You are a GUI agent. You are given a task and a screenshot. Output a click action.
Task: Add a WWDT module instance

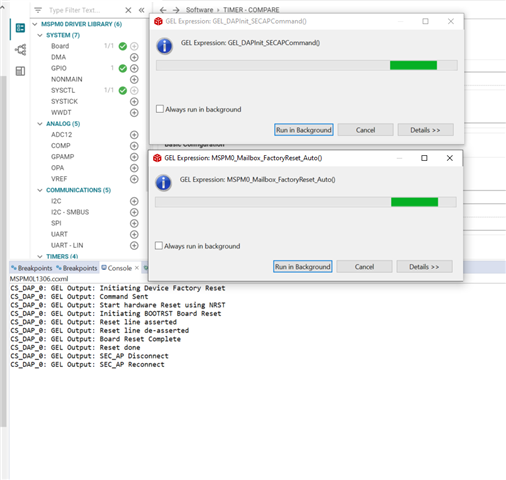pos(134,113)
